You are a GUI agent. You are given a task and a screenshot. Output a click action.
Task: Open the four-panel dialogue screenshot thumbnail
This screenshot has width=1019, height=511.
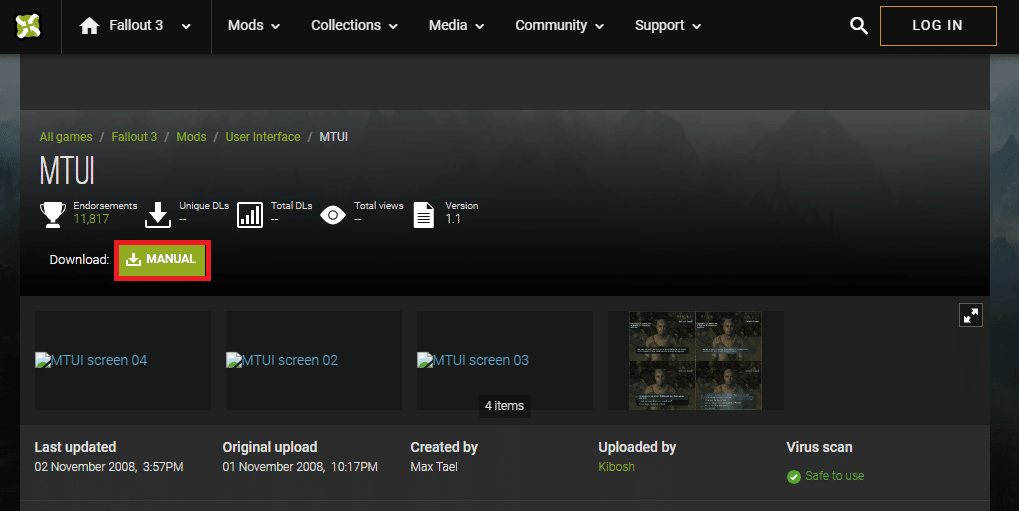click(695, 360)
